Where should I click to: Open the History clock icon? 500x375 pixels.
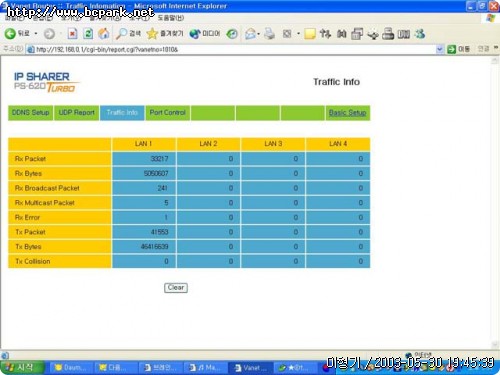(232, 34)
